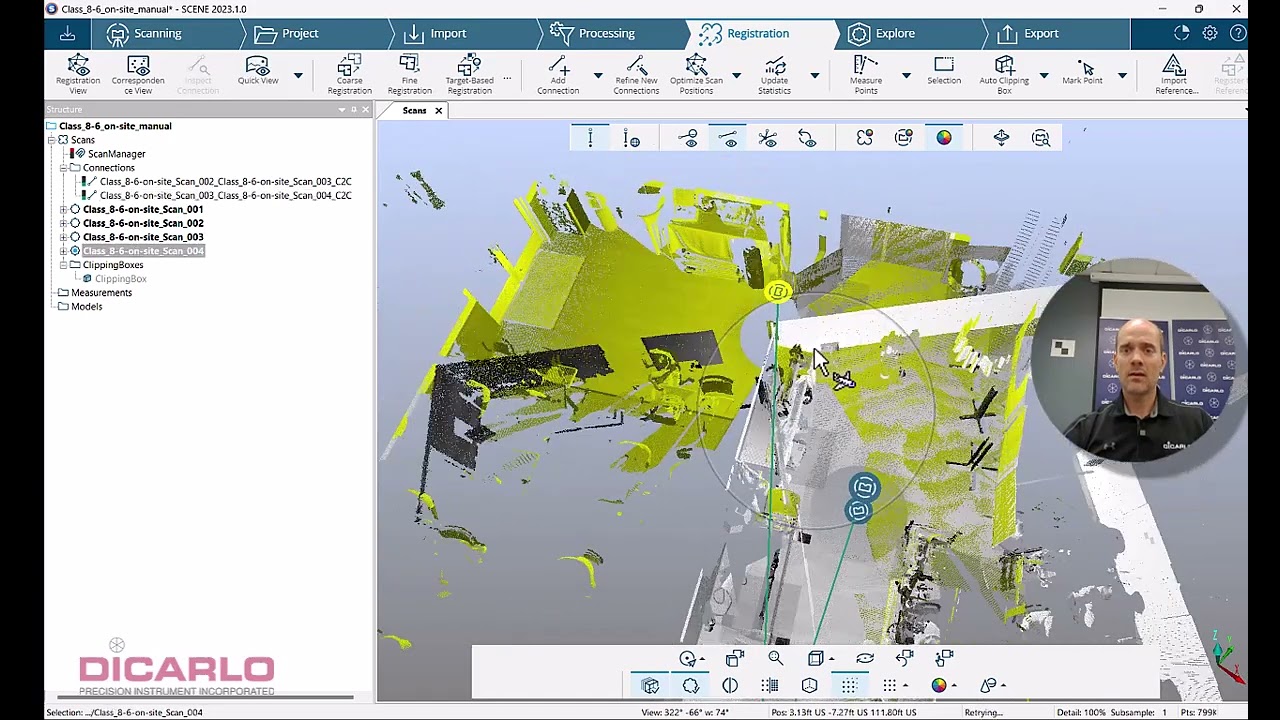Close the Scans view tab
This screenshot has height=720, width=1280.
438,110
